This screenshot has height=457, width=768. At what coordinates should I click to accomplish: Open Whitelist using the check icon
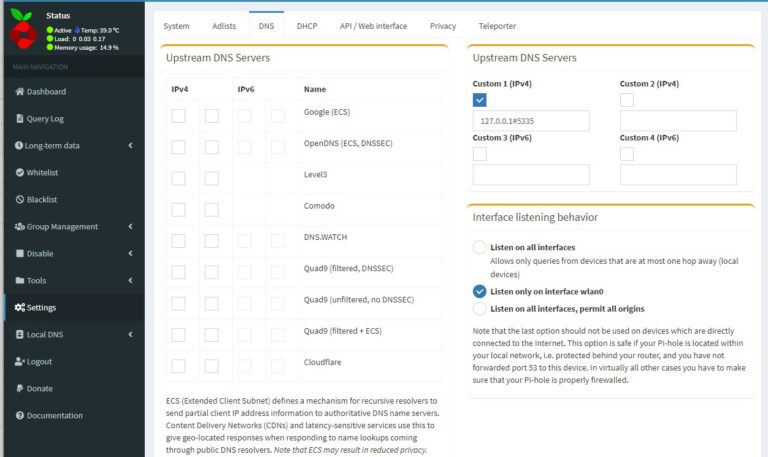[x=19, y=173]
